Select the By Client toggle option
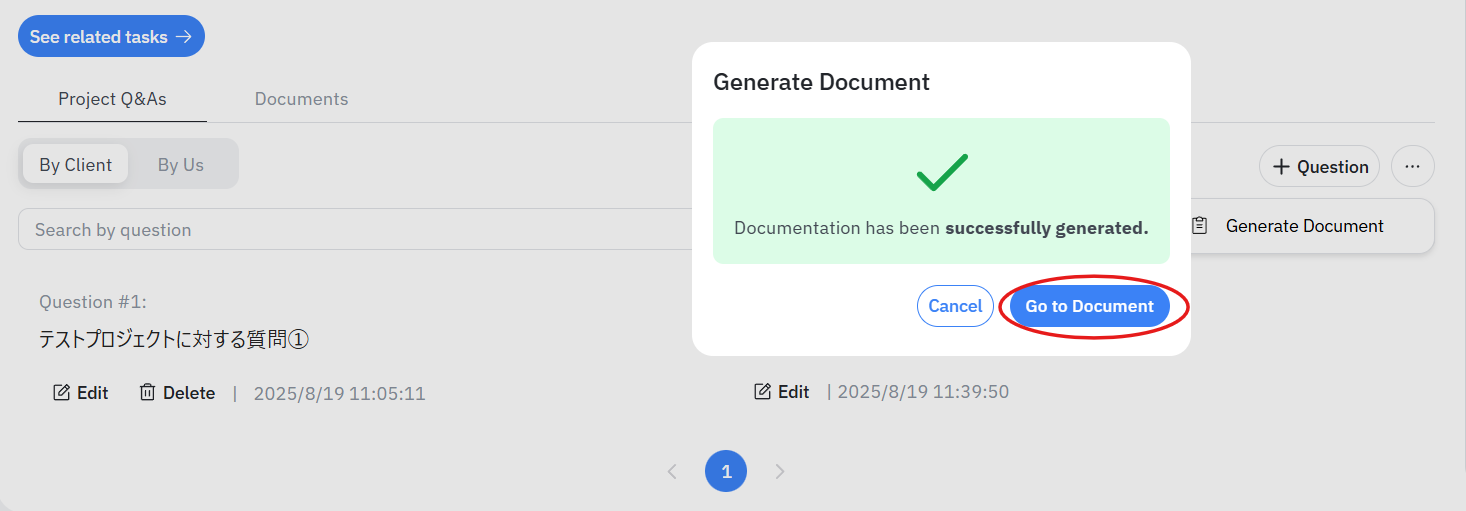This screenshot has height=511, width=1466. coord(76,165)
